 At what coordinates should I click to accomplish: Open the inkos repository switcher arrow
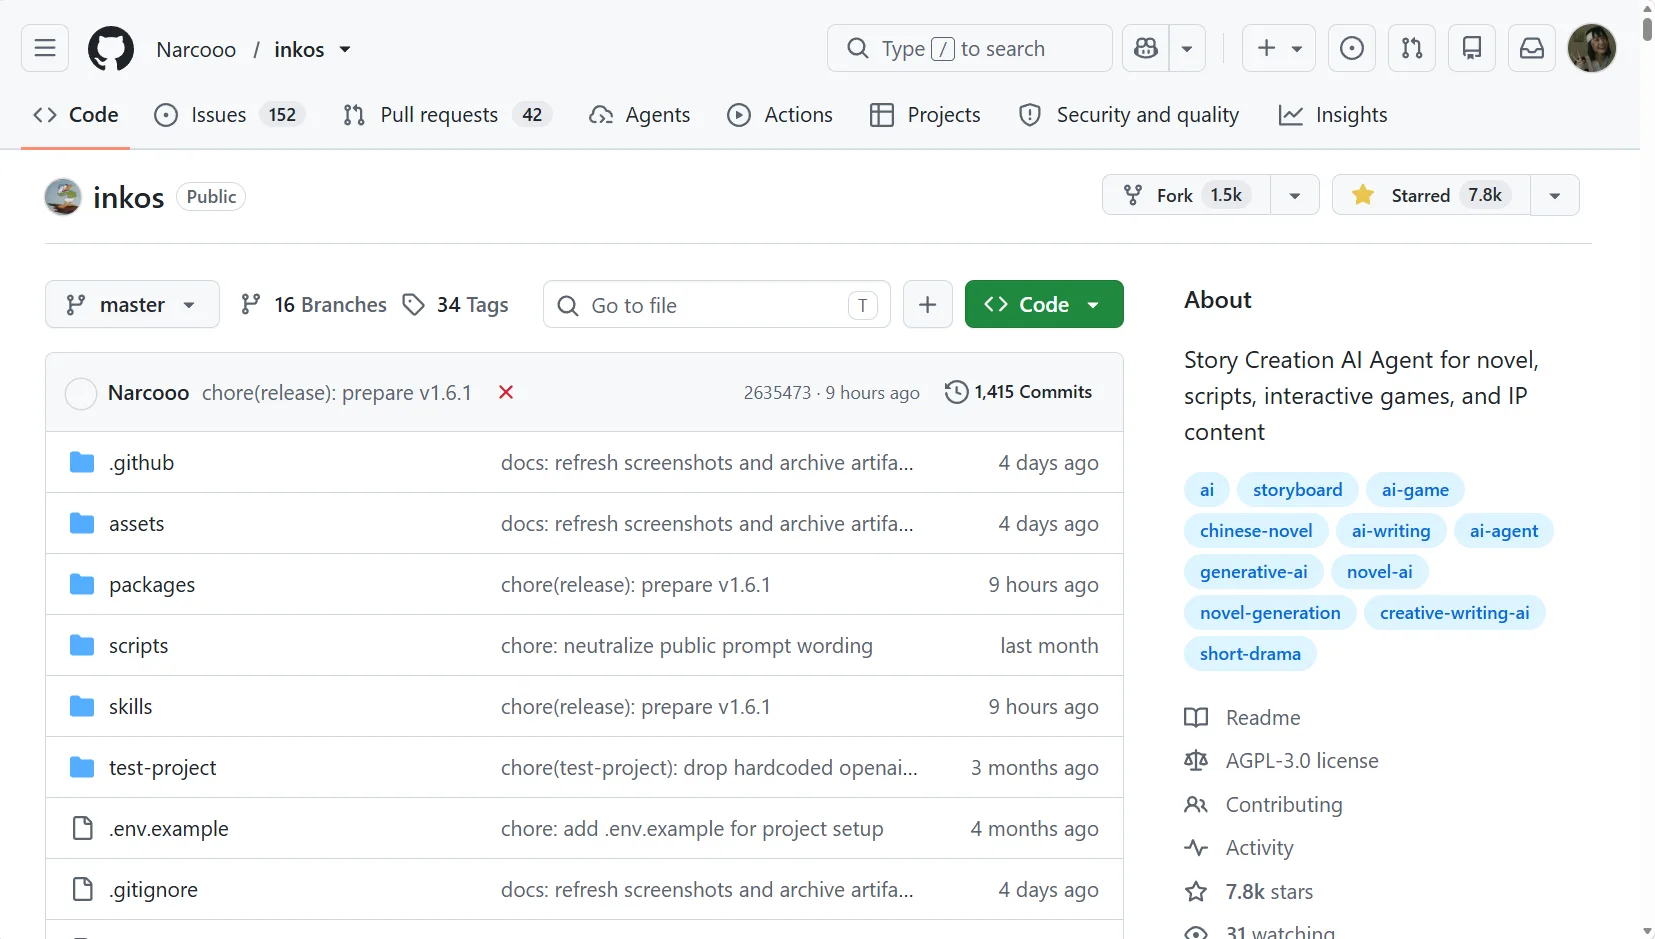345,49
